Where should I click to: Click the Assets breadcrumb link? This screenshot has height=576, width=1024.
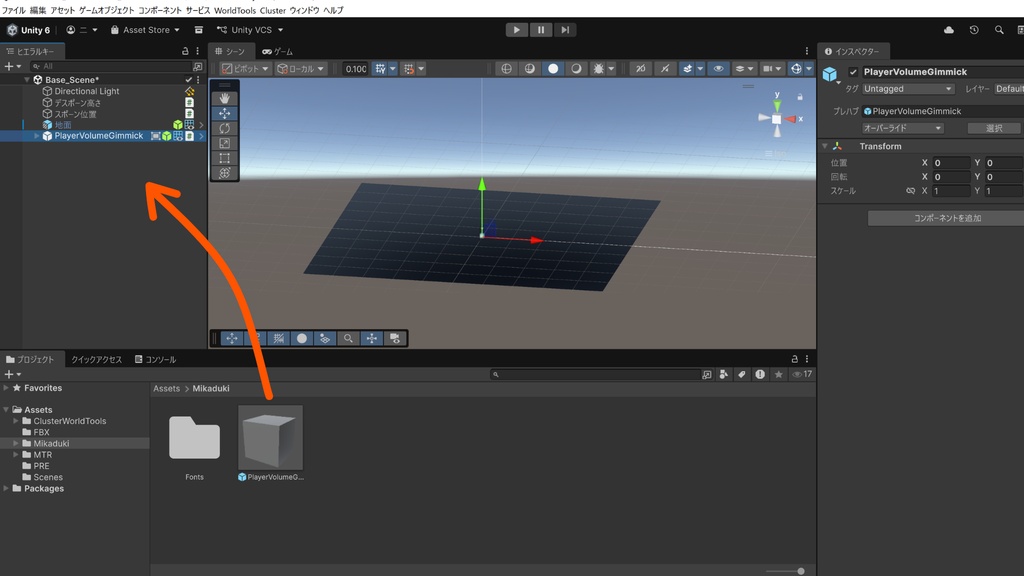[167, 389]
